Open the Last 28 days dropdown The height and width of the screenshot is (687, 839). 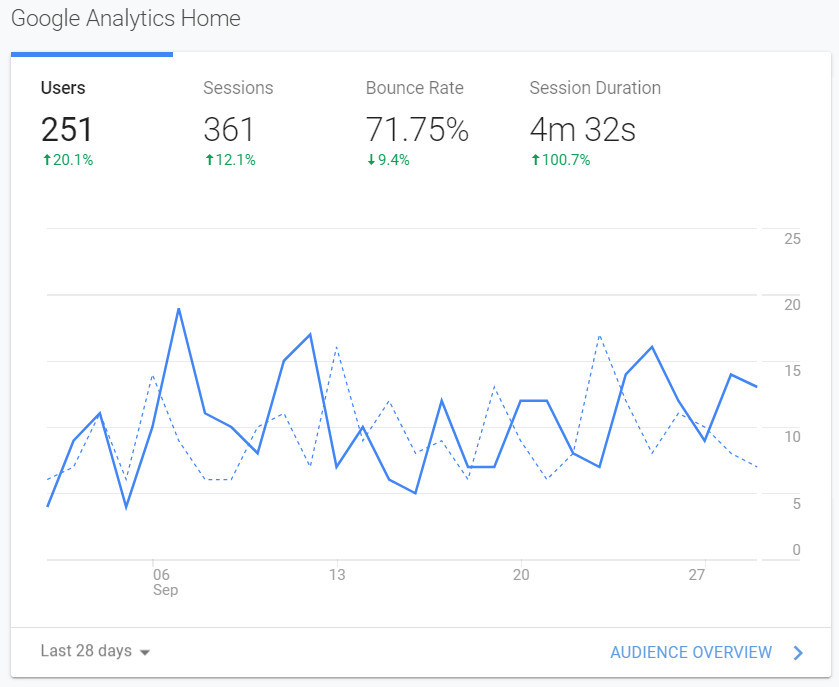(x=95, y=651)
